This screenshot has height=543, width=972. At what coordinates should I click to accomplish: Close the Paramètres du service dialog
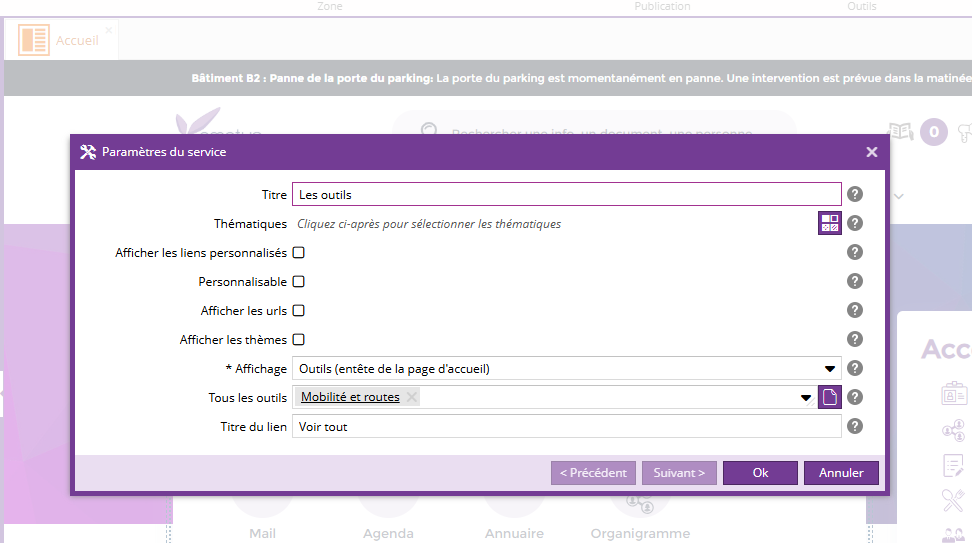(x=871, y=152)
